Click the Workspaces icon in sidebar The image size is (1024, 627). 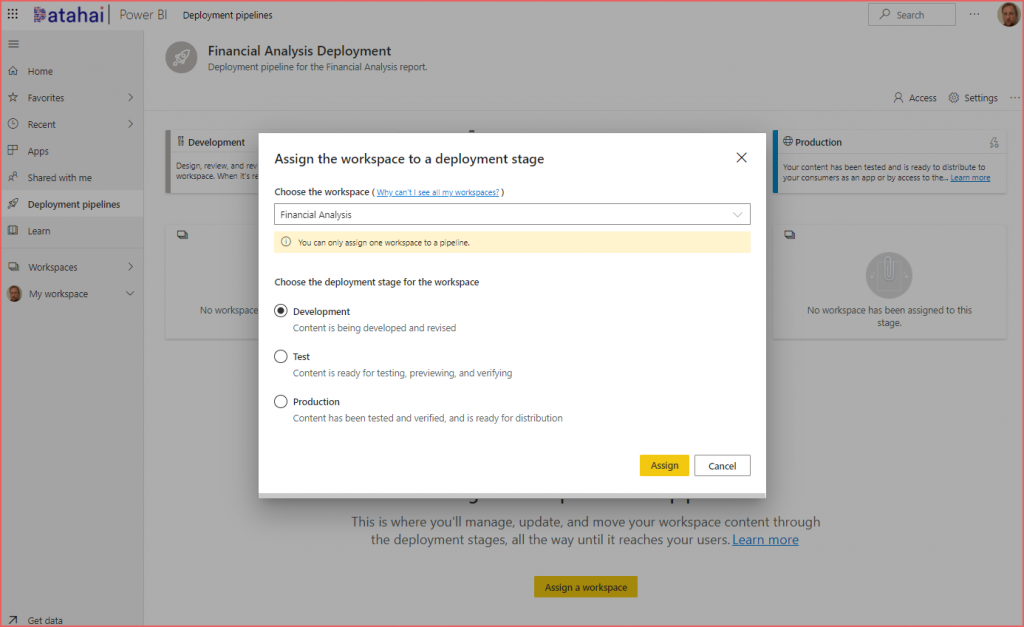point(13,266)
